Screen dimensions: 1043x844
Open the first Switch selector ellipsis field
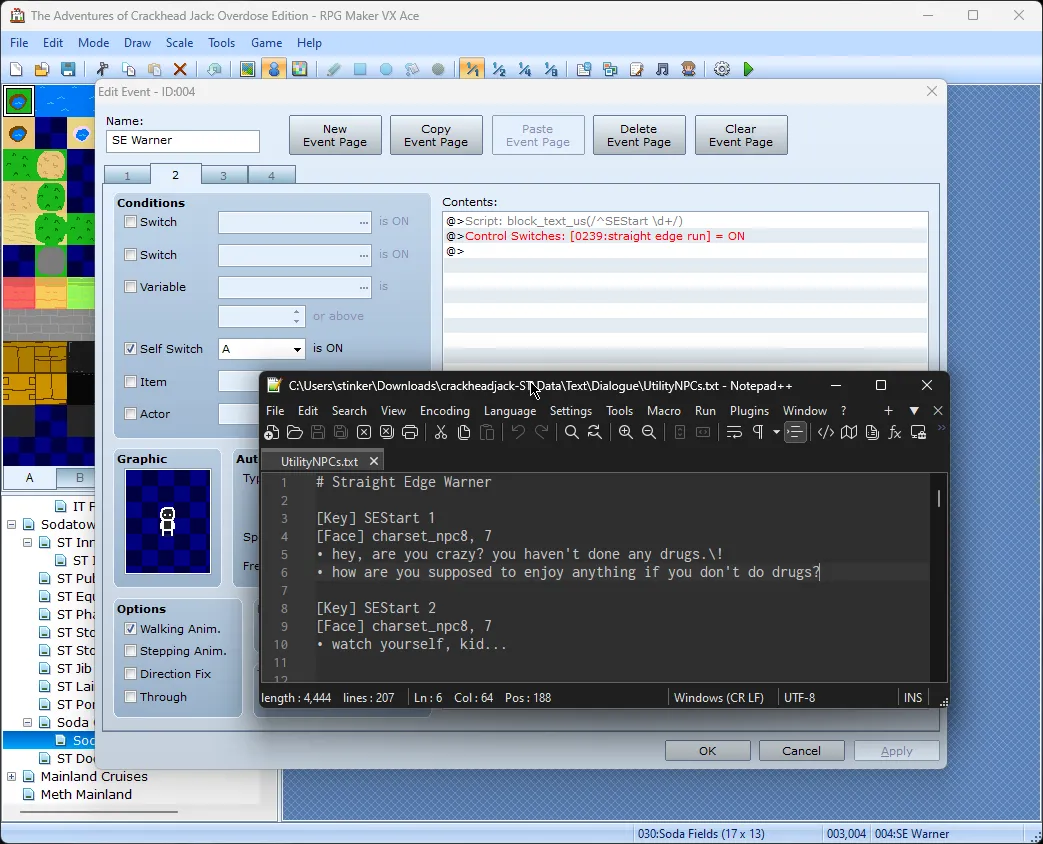tap(295, 222)
